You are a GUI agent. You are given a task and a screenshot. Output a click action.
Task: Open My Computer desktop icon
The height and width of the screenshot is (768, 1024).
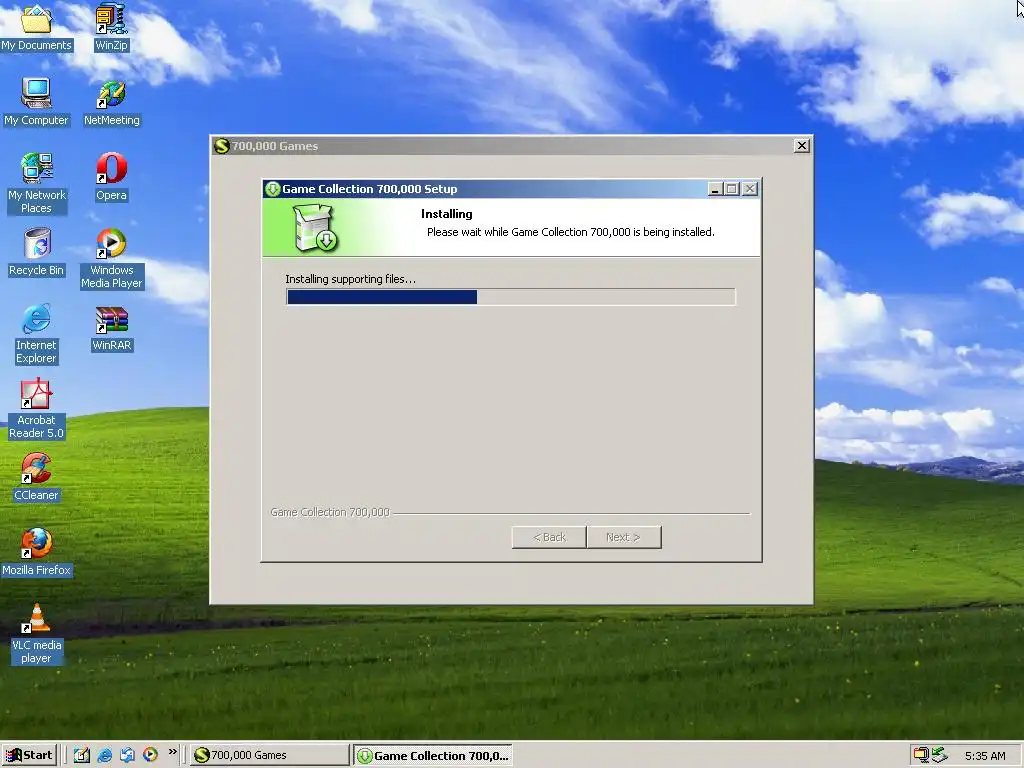[37, 101]
